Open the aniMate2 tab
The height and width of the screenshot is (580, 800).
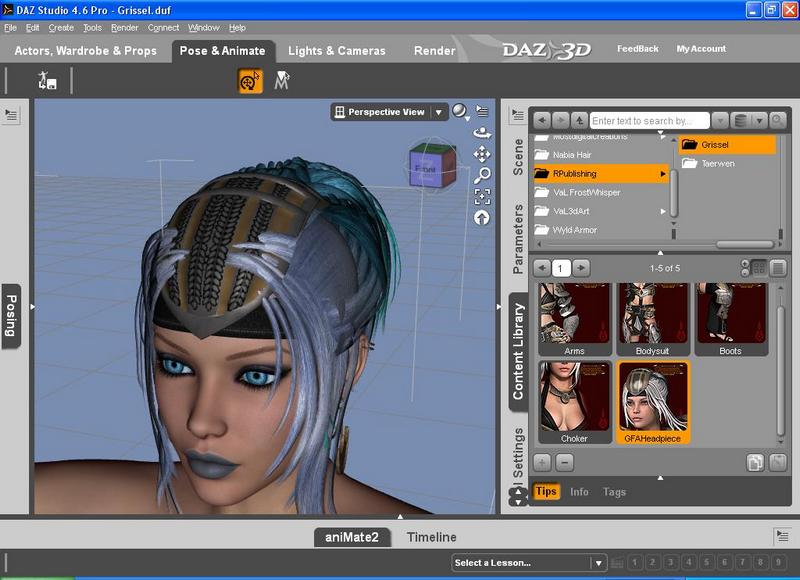[352, 537]
